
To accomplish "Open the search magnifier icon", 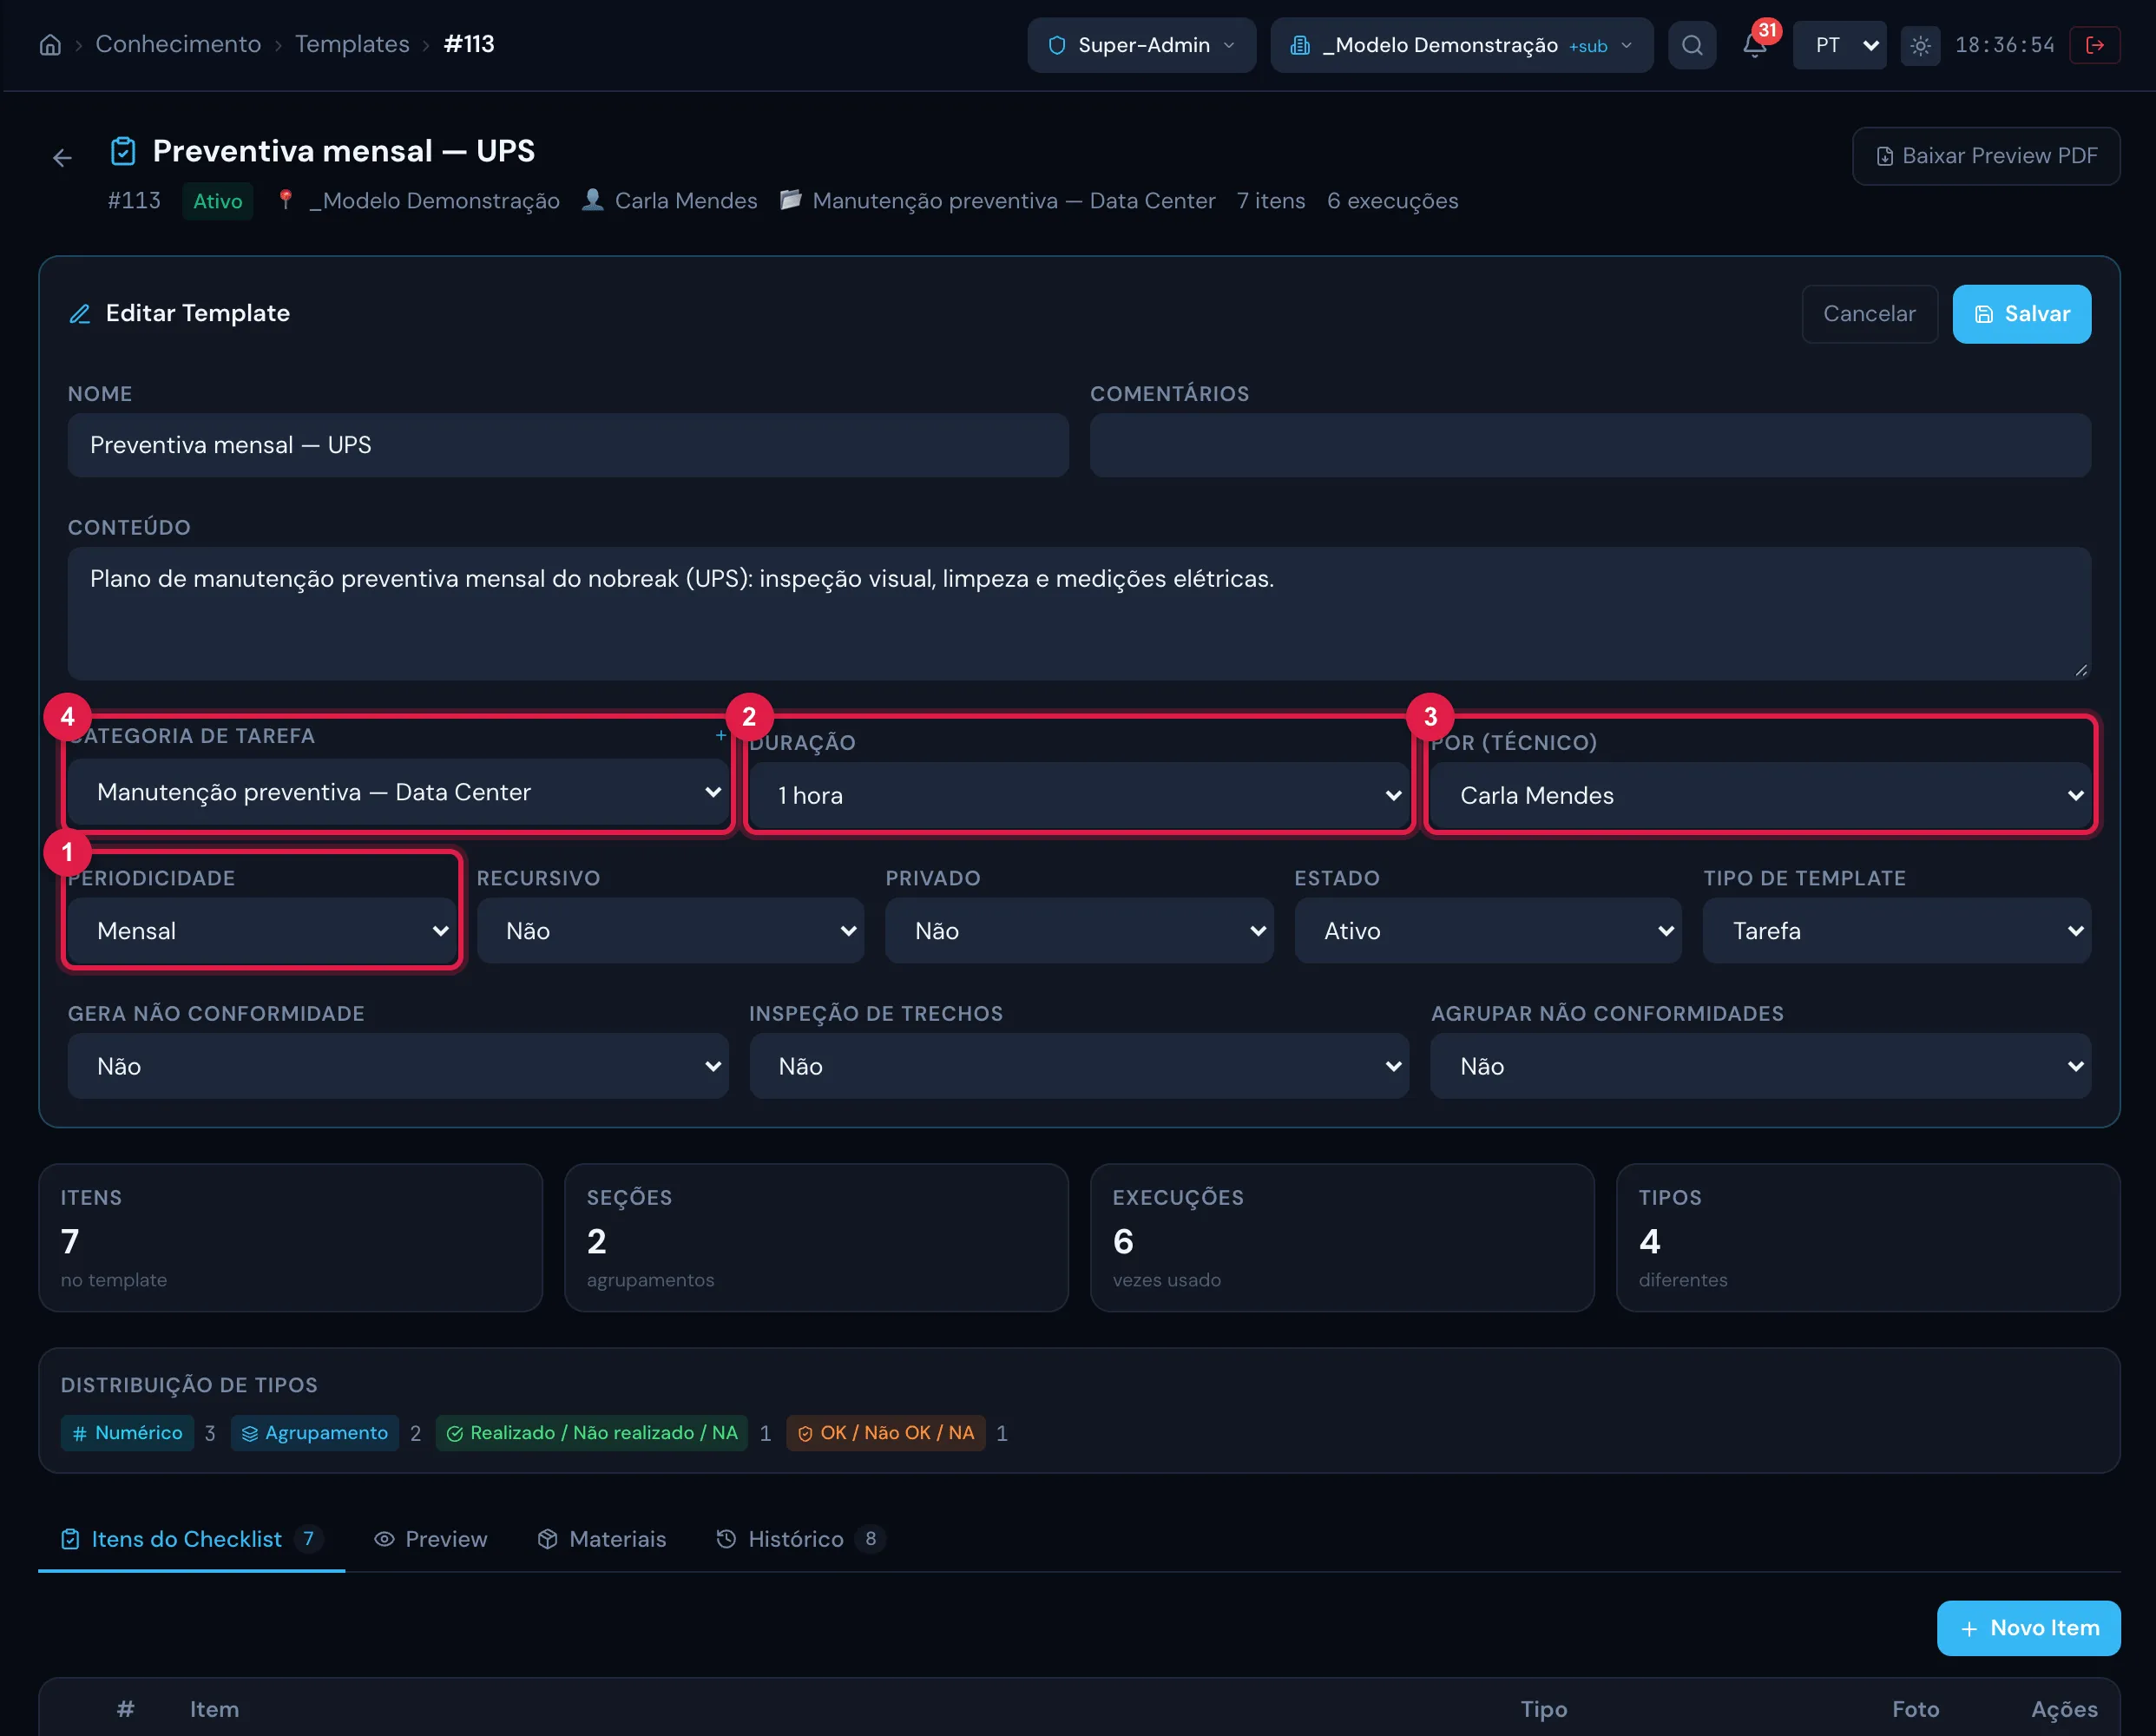I will point(1692,45).
